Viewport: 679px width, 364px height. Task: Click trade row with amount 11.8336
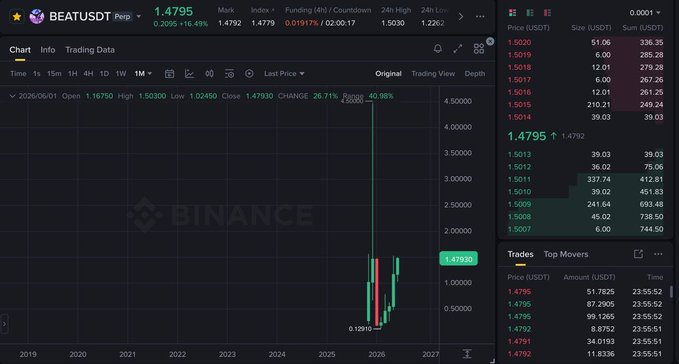point(585,354)
